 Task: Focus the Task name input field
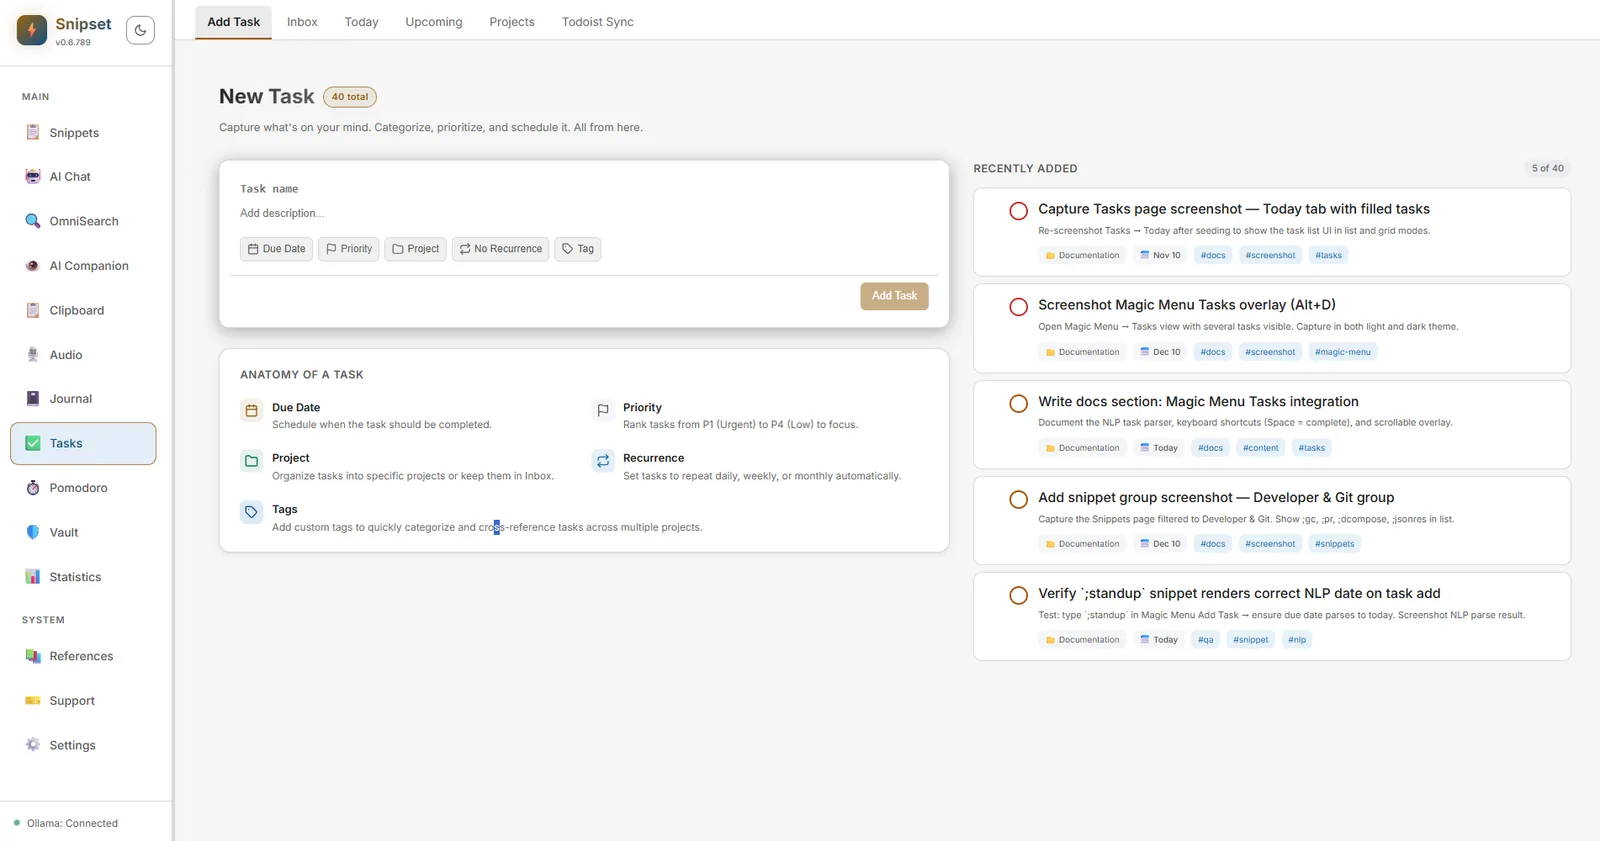pyautogui.click(x=584, y=189)
